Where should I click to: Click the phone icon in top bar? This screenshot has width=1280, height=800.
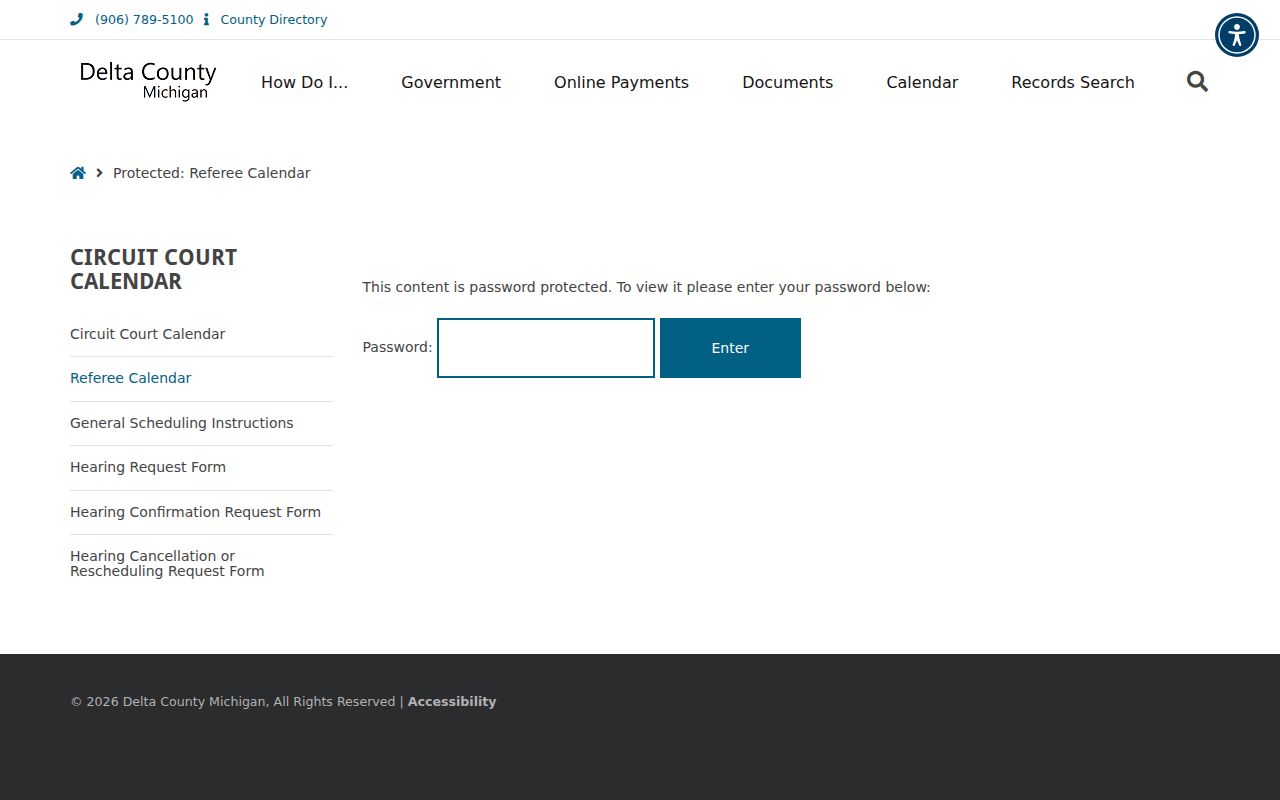[77, 19]
